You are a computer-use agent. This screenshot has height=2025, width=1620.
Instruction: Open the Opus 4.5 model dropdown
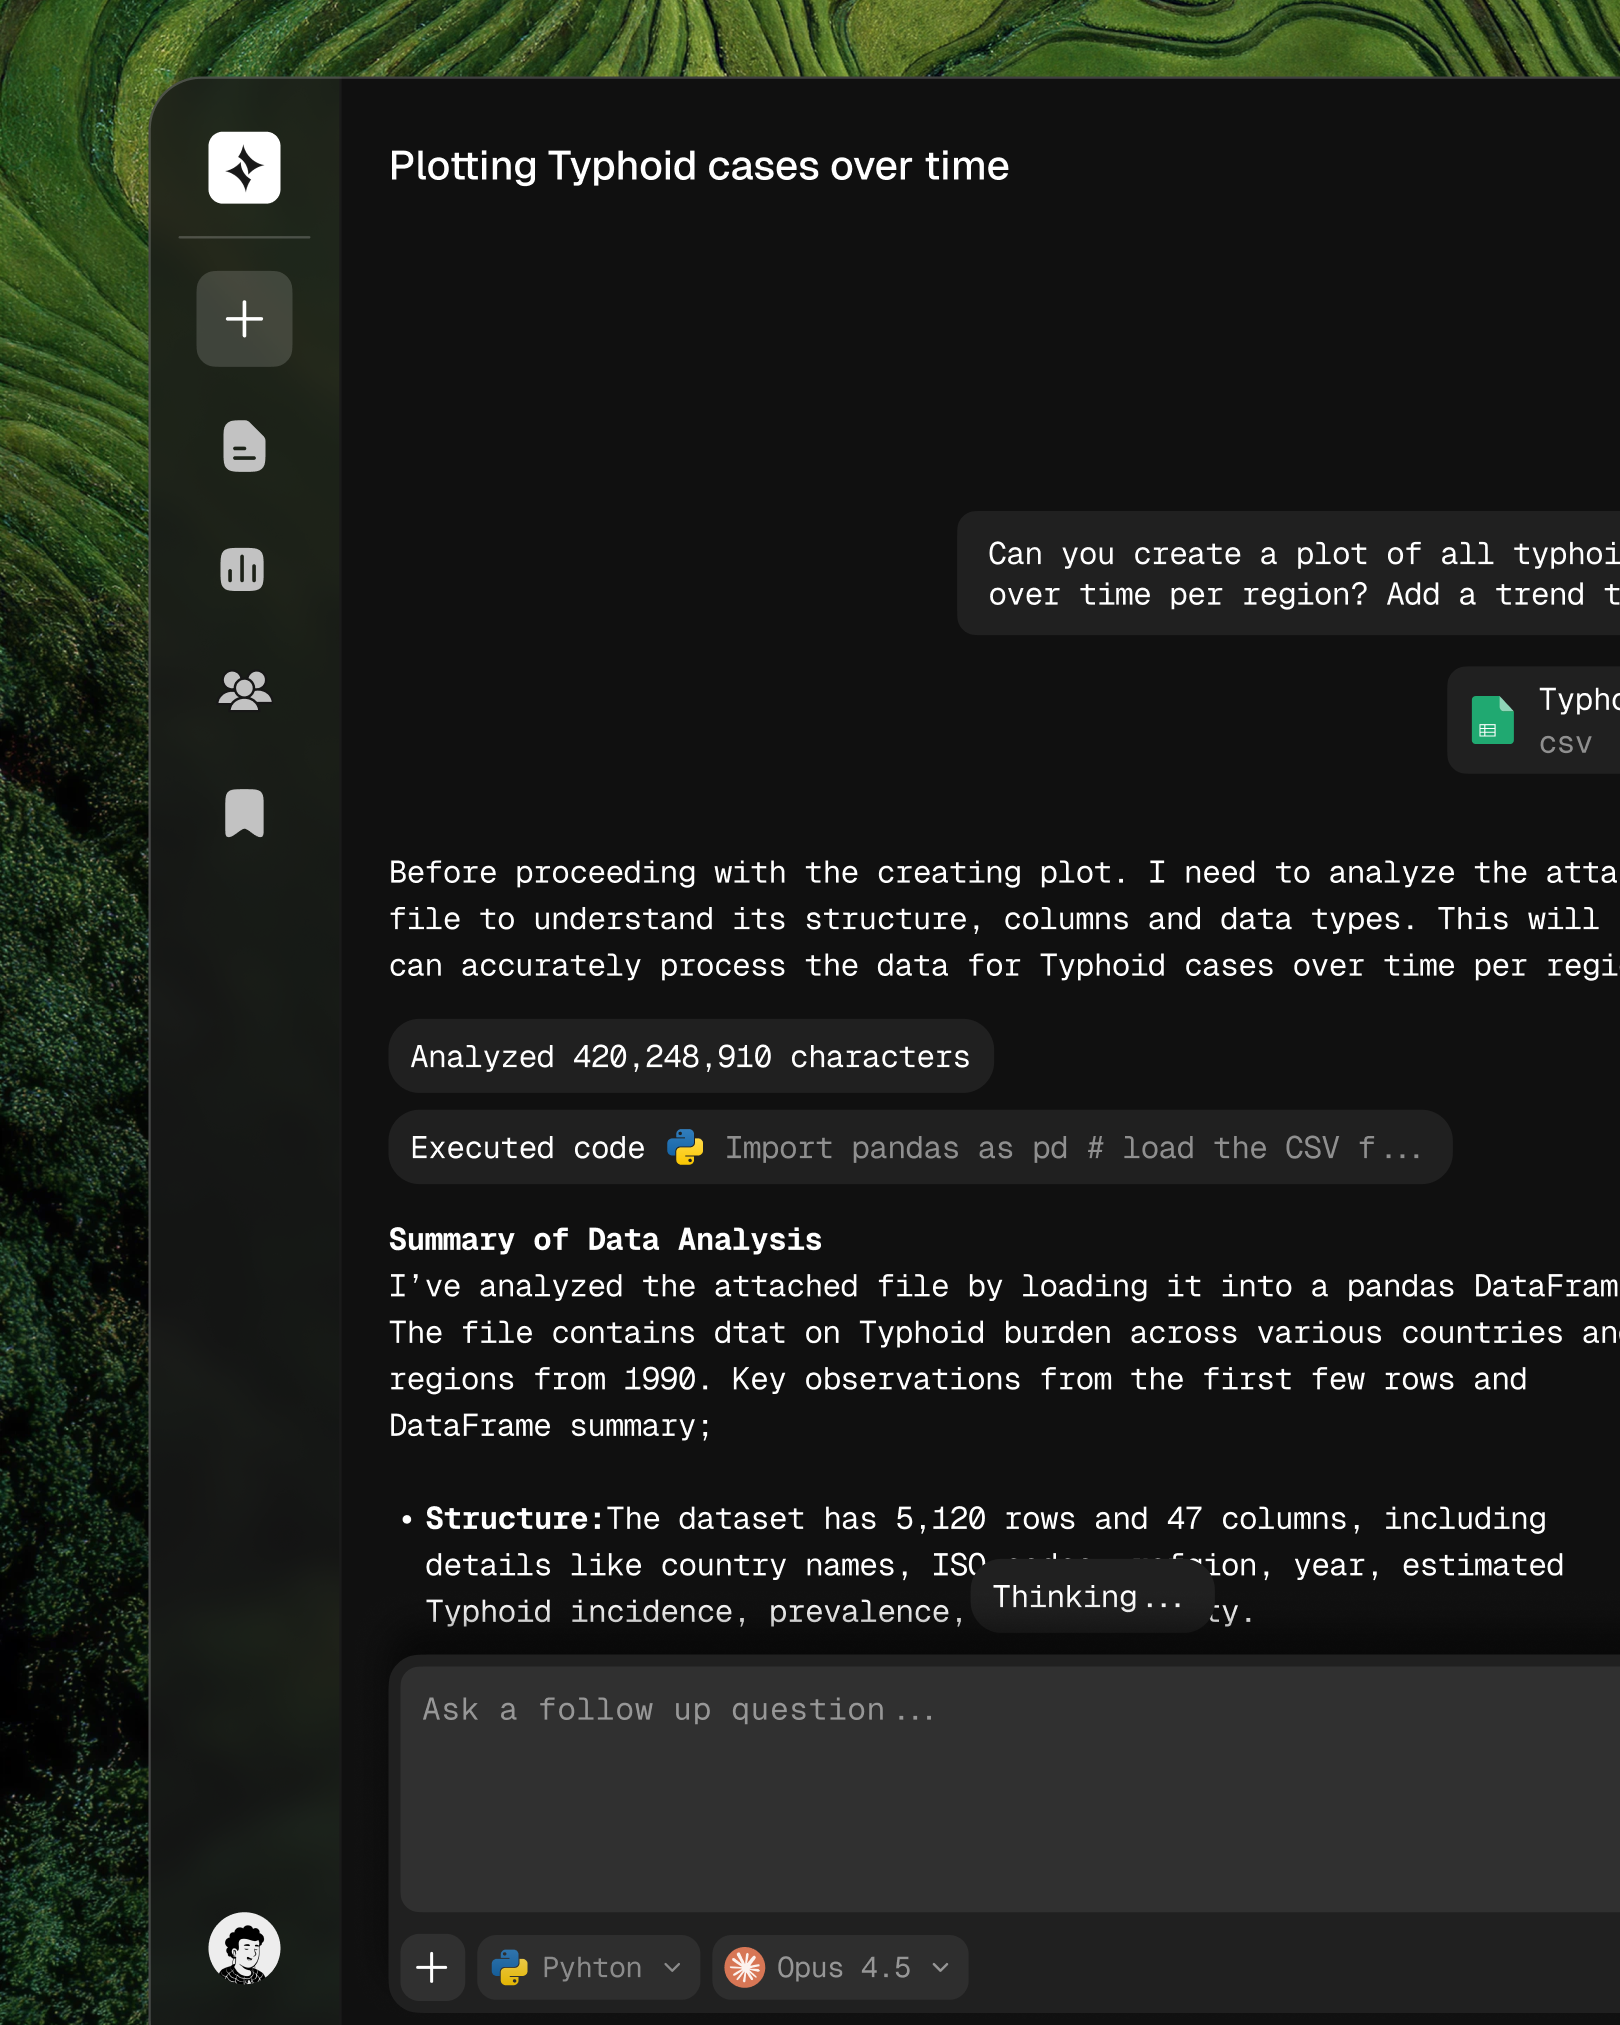click(x=839, y=1967)
